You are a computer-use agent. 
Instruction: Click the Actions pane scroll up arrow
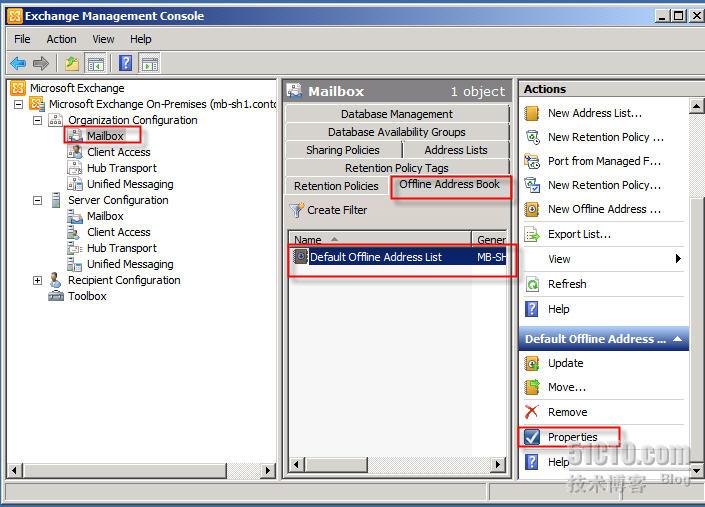pos(696,107)
